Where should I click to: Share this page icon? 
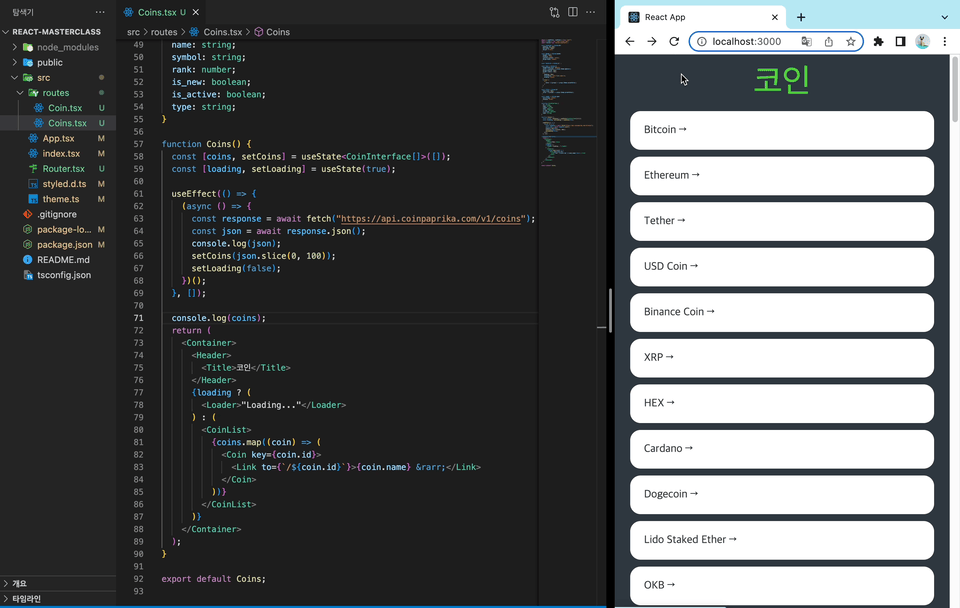[x=828, y=42]
